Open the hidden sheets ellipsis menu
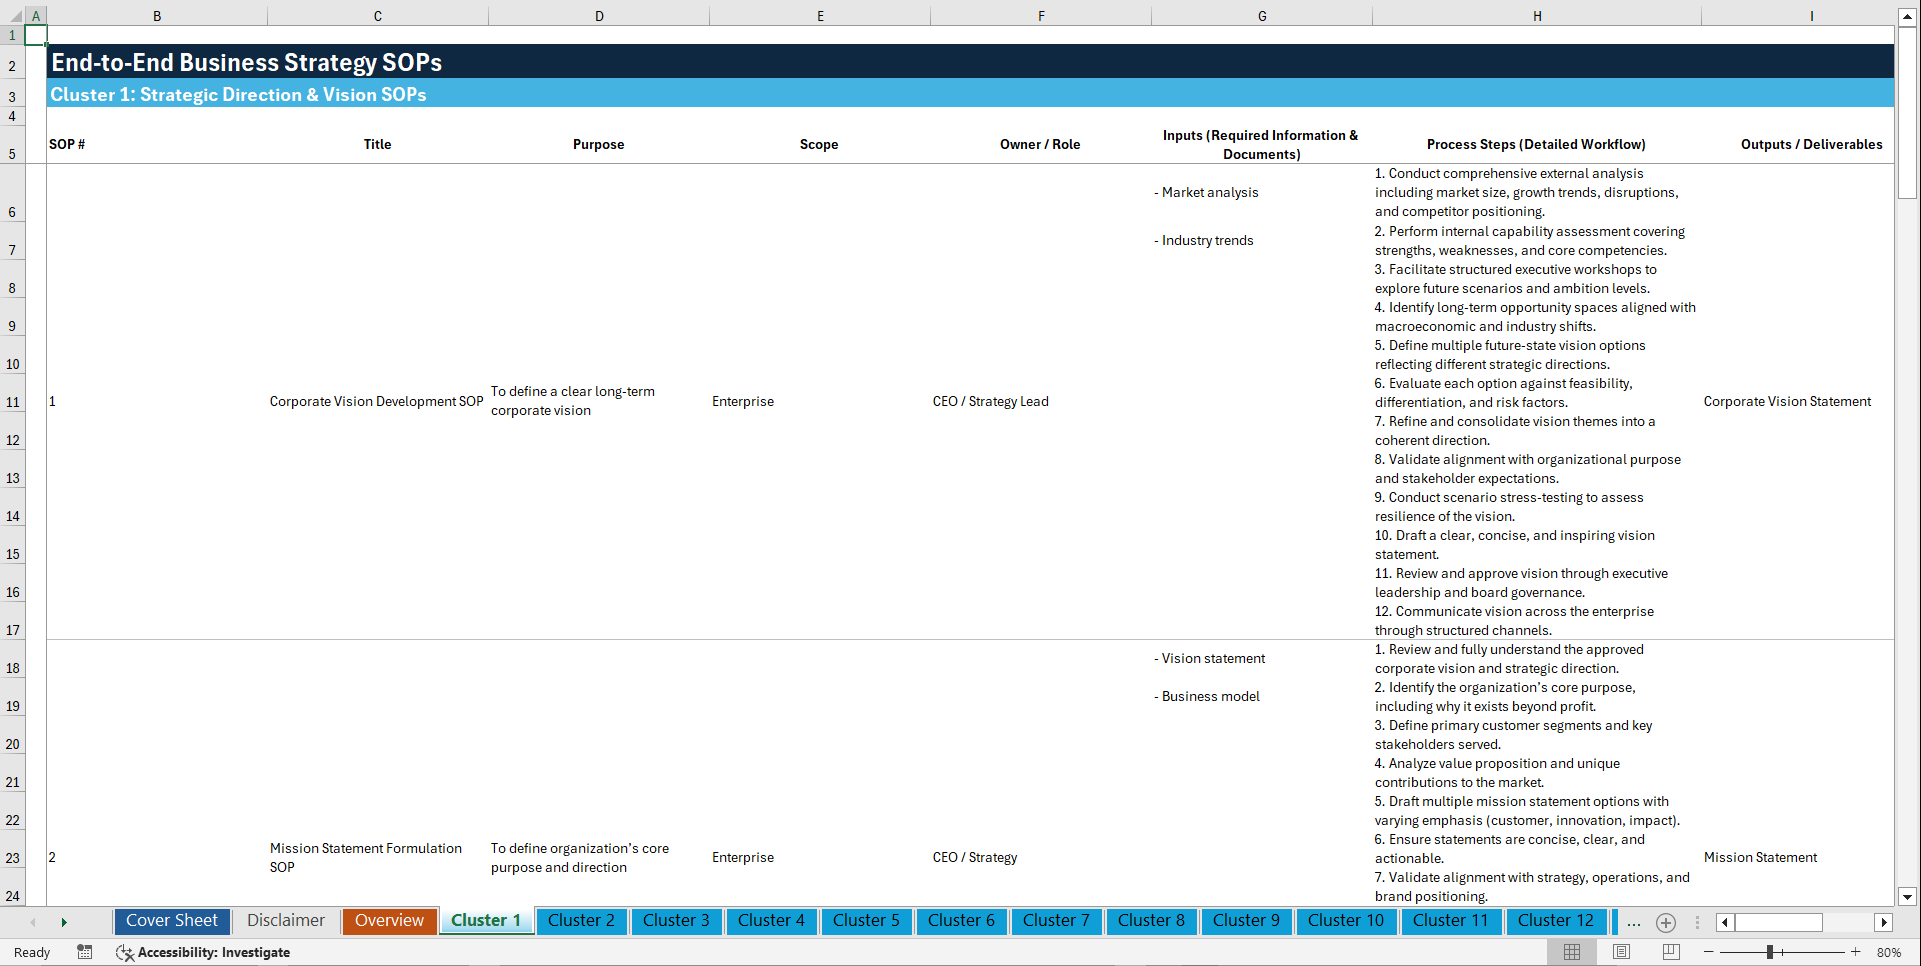The width and height of the screenshot is (1921, 966). tap(1633, 922)
